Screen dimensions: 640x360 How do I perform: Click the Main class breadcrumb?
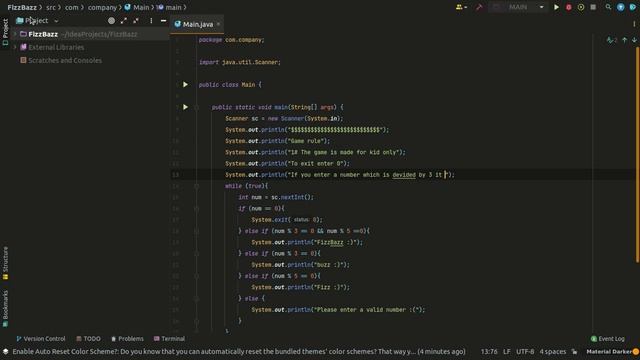tap(137, 7)
